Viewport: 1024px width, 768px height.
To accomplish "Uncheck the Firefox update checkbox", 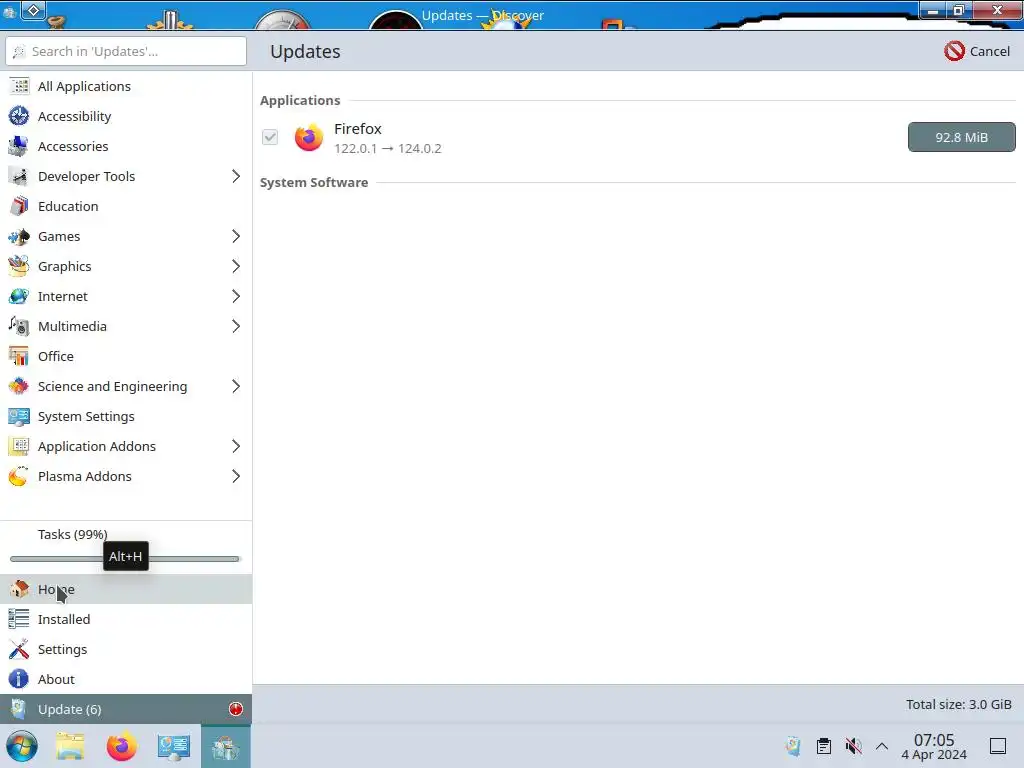I will [x=270, y=137].
